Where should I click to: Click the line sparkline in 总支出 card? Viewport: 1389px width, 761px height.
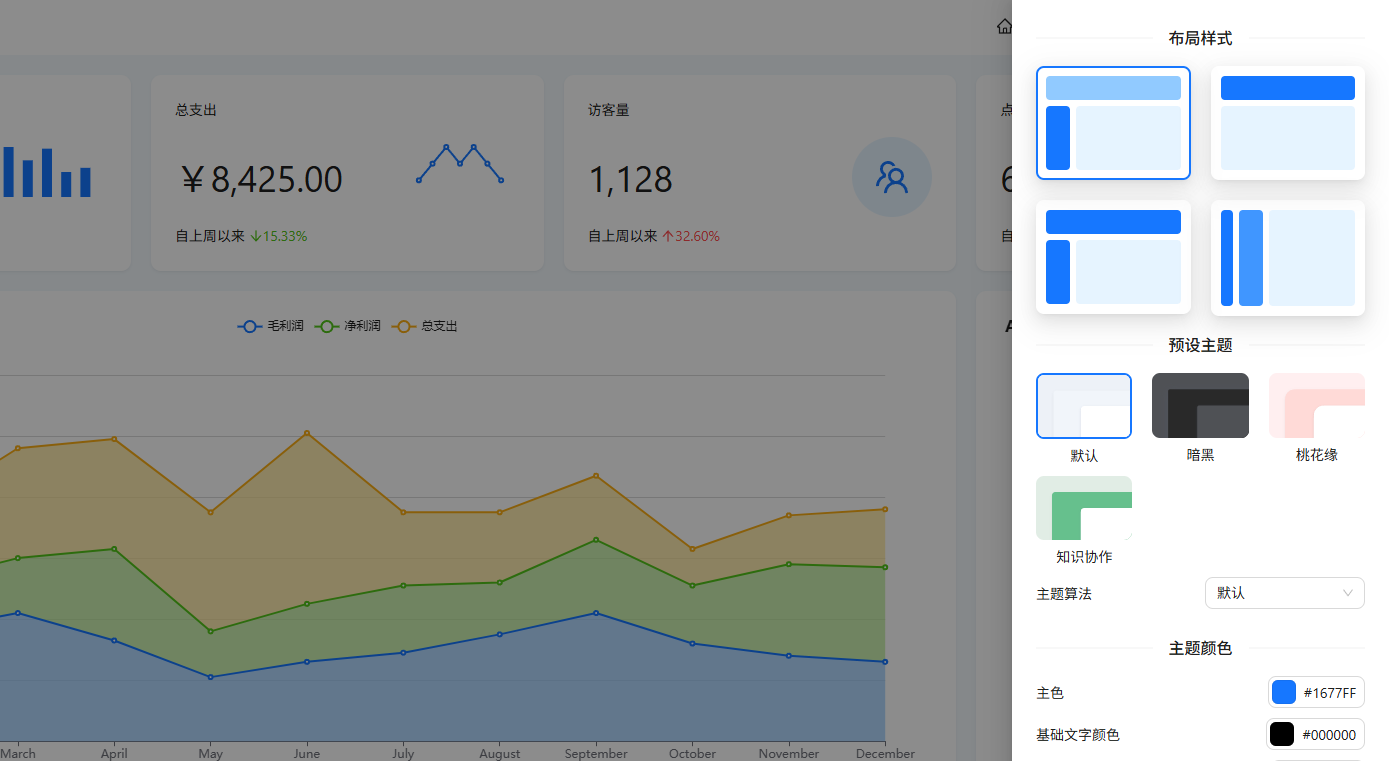459,164
